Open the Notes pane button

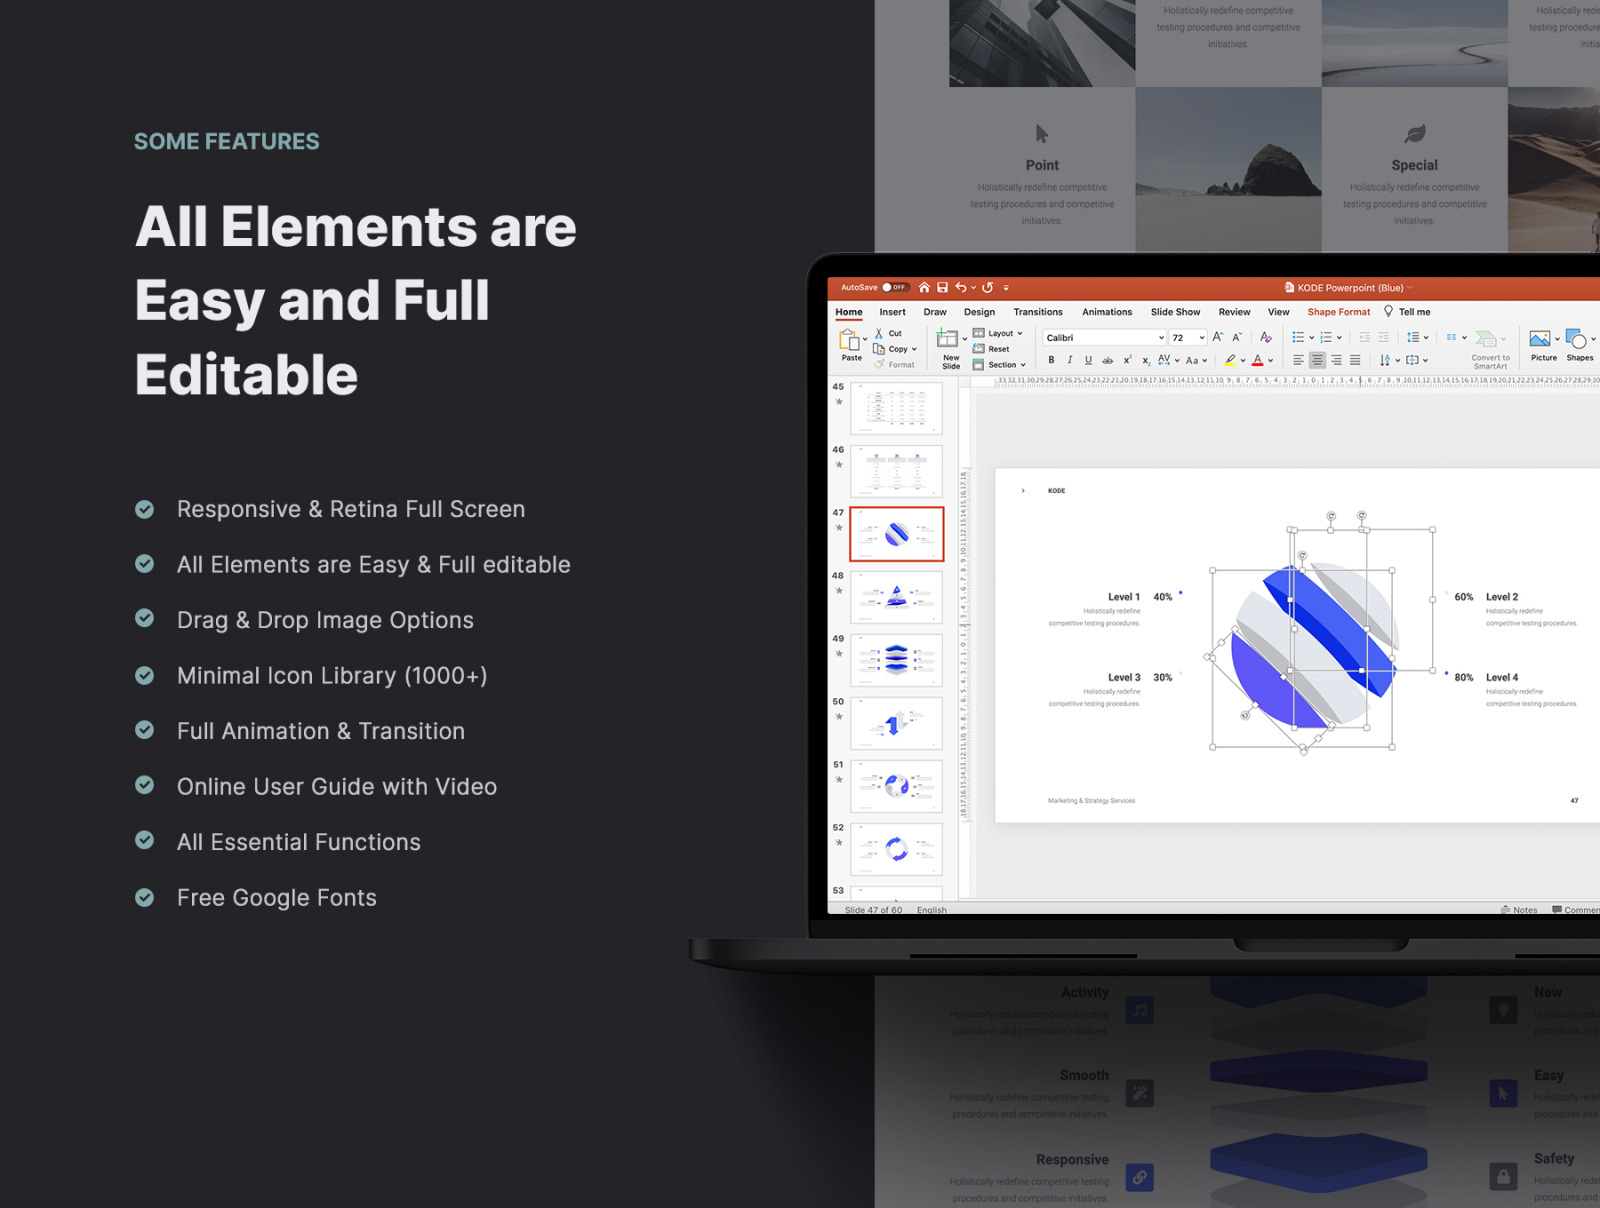click(1519, 909)
